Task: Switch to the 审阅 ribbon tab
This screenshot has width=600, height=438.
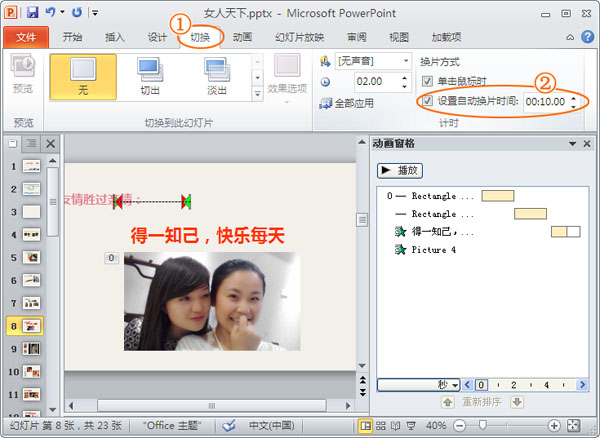Action: click(357, 37)
